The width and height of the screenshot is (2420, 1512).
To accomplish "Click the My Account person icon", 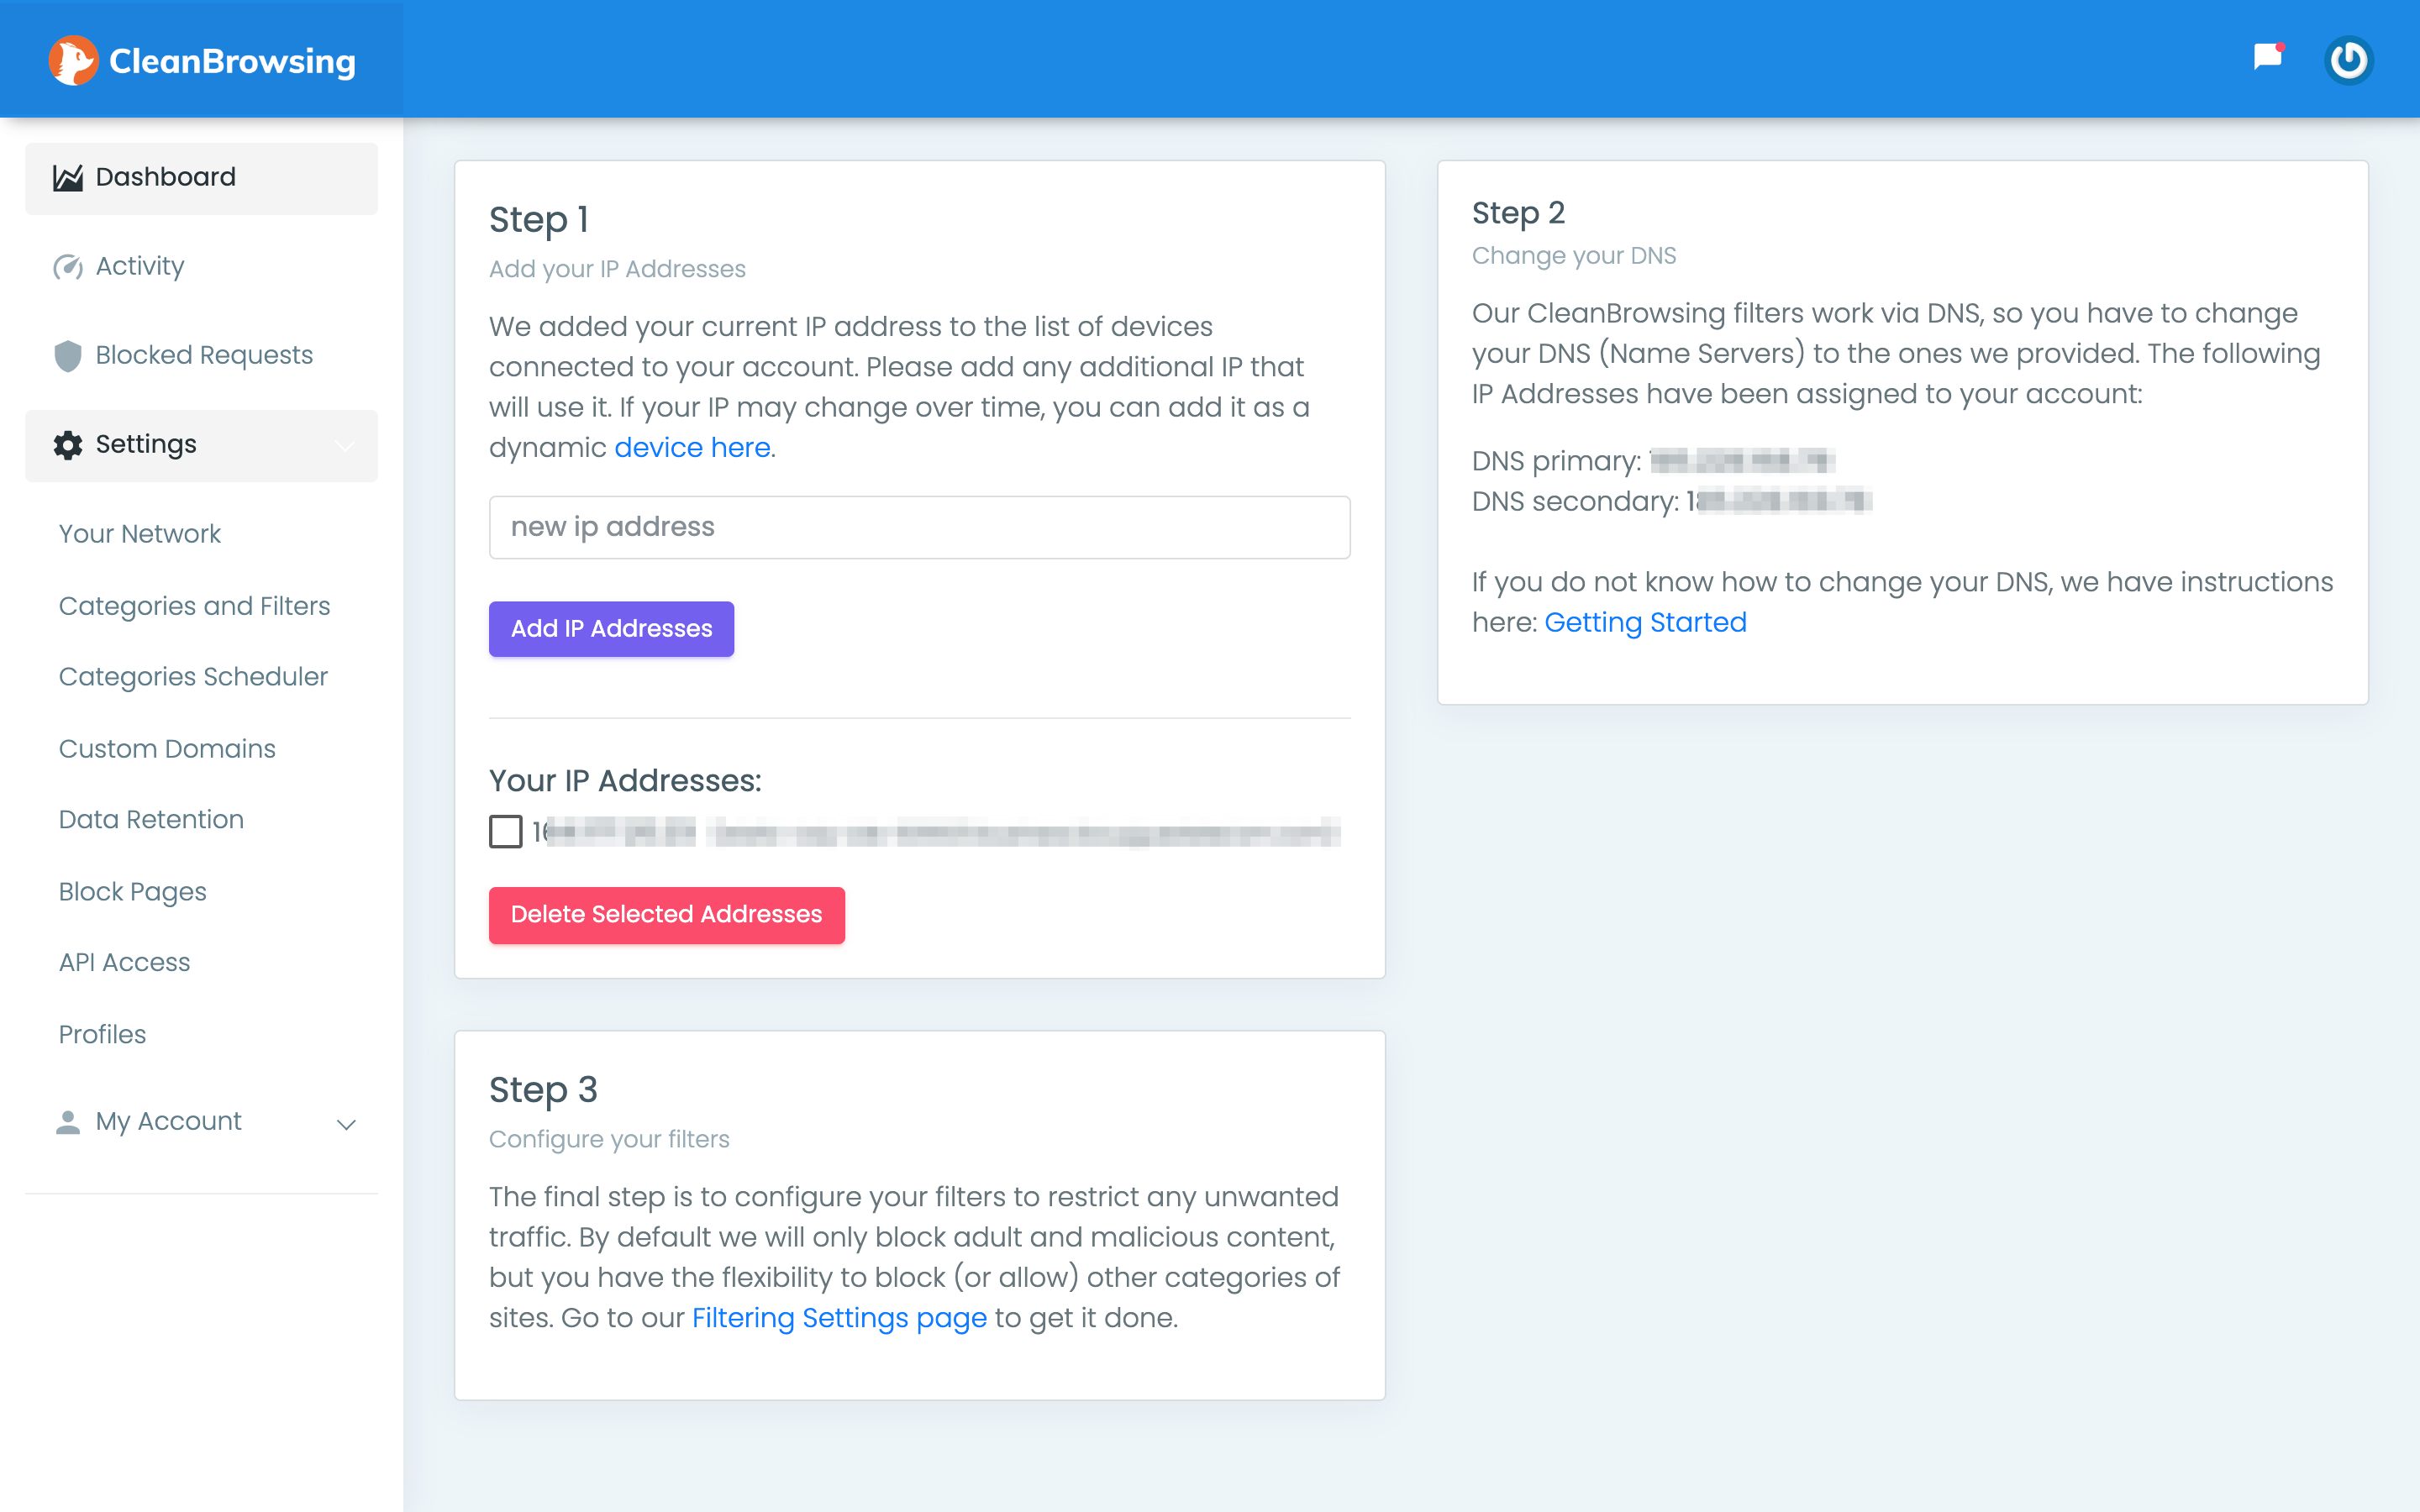I will [68, 1122].
